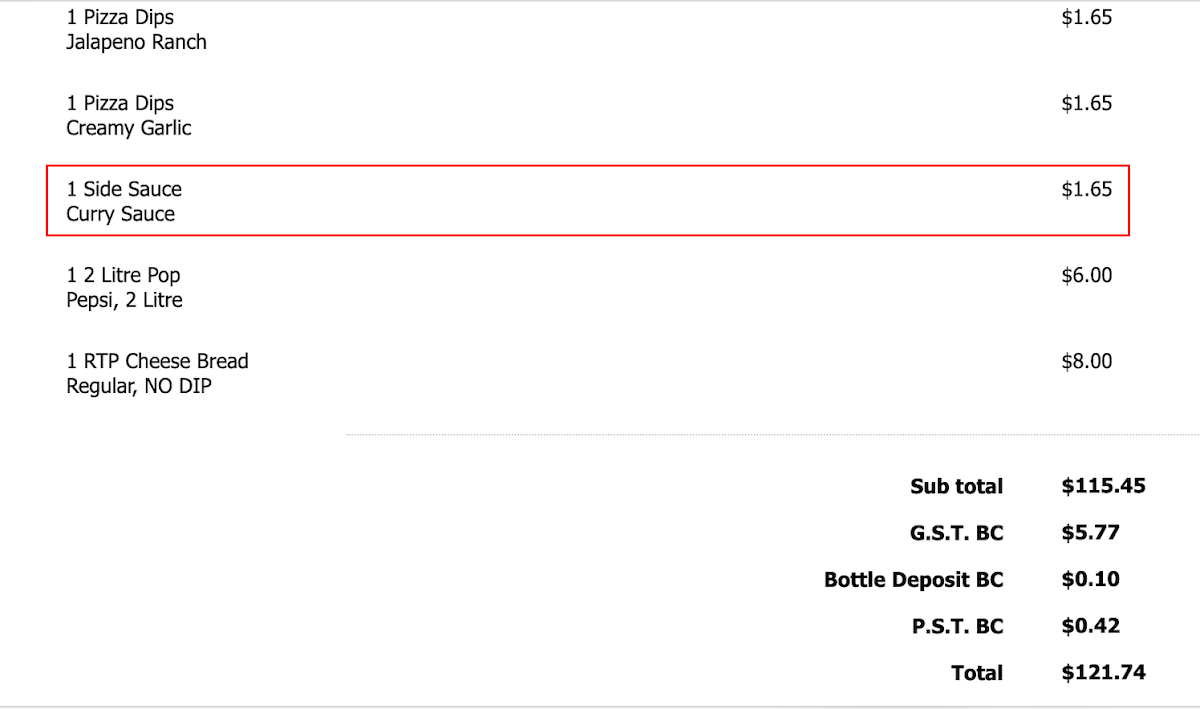Screen dimensions: 1200x709
Task: Click the 1 Side Sauce item name
Action: point(124,189)
